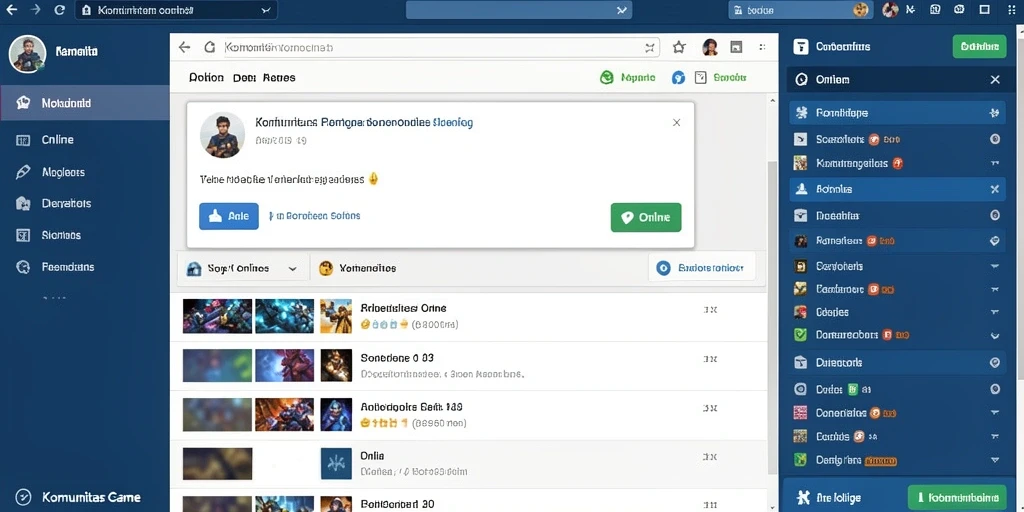
Task: Toggle the circle on the "Codes" row
Action: [995, 389]
